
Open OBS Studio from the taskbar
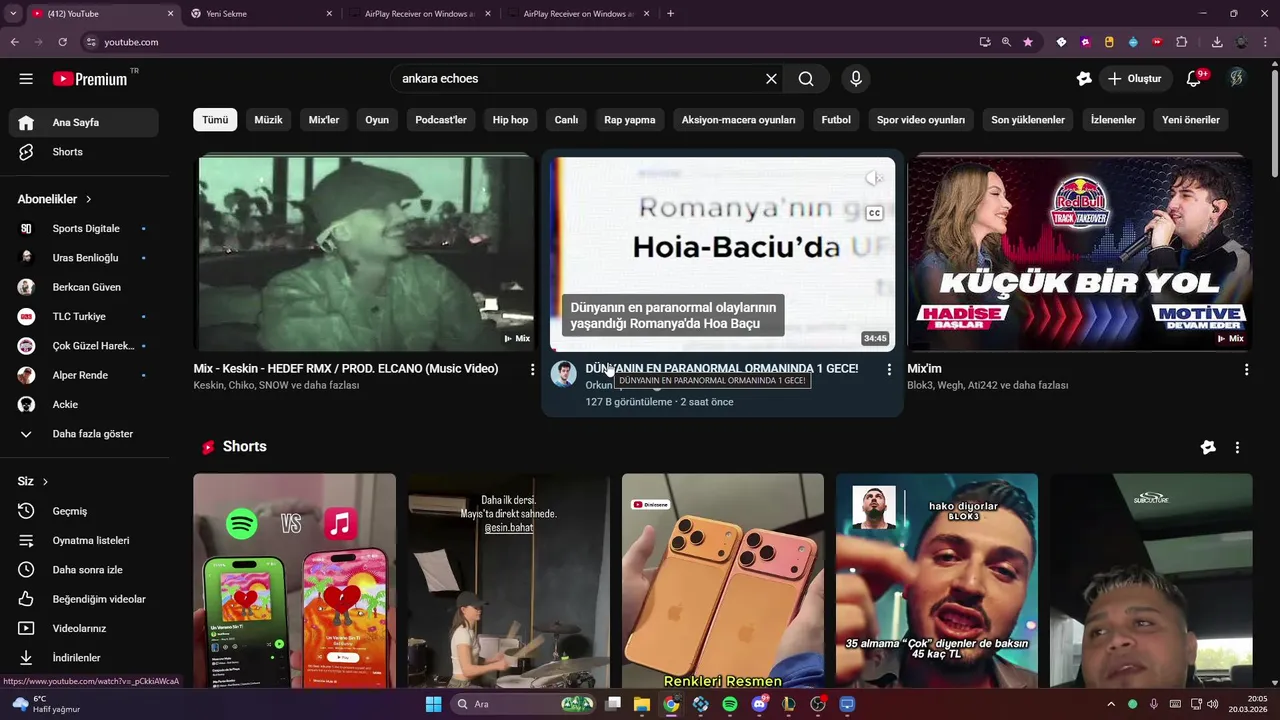point(818,704)
